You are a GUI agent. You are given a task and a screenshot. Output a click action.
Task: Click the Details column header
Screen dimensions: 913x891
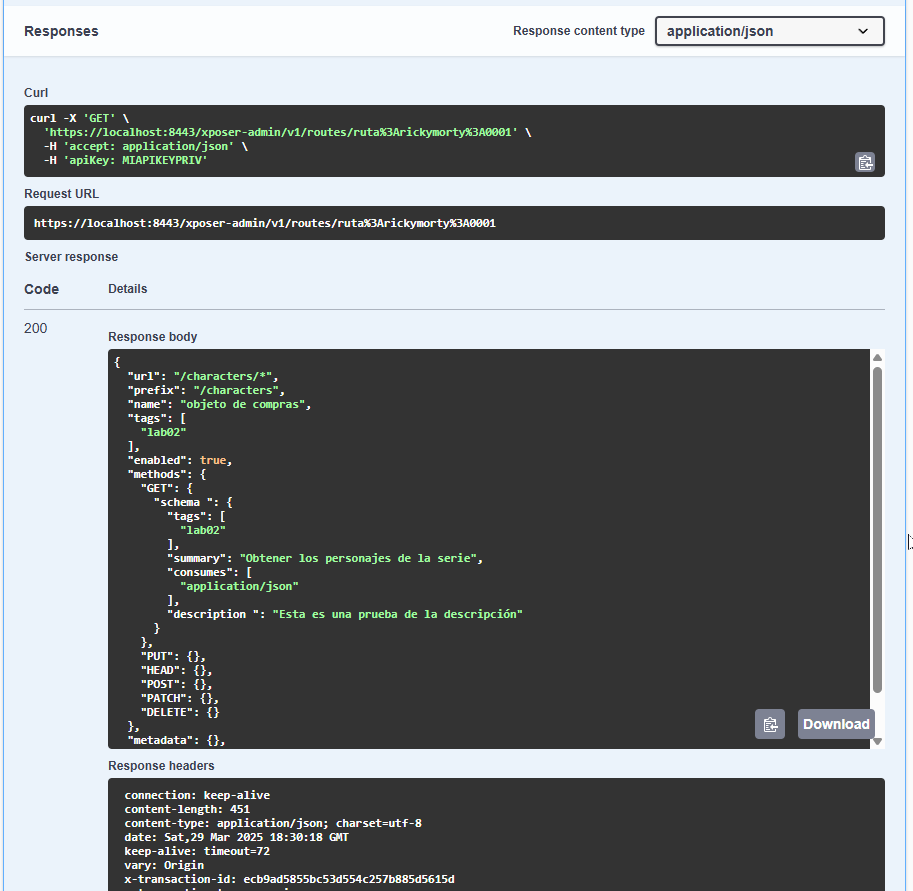(x=127, y=289)
